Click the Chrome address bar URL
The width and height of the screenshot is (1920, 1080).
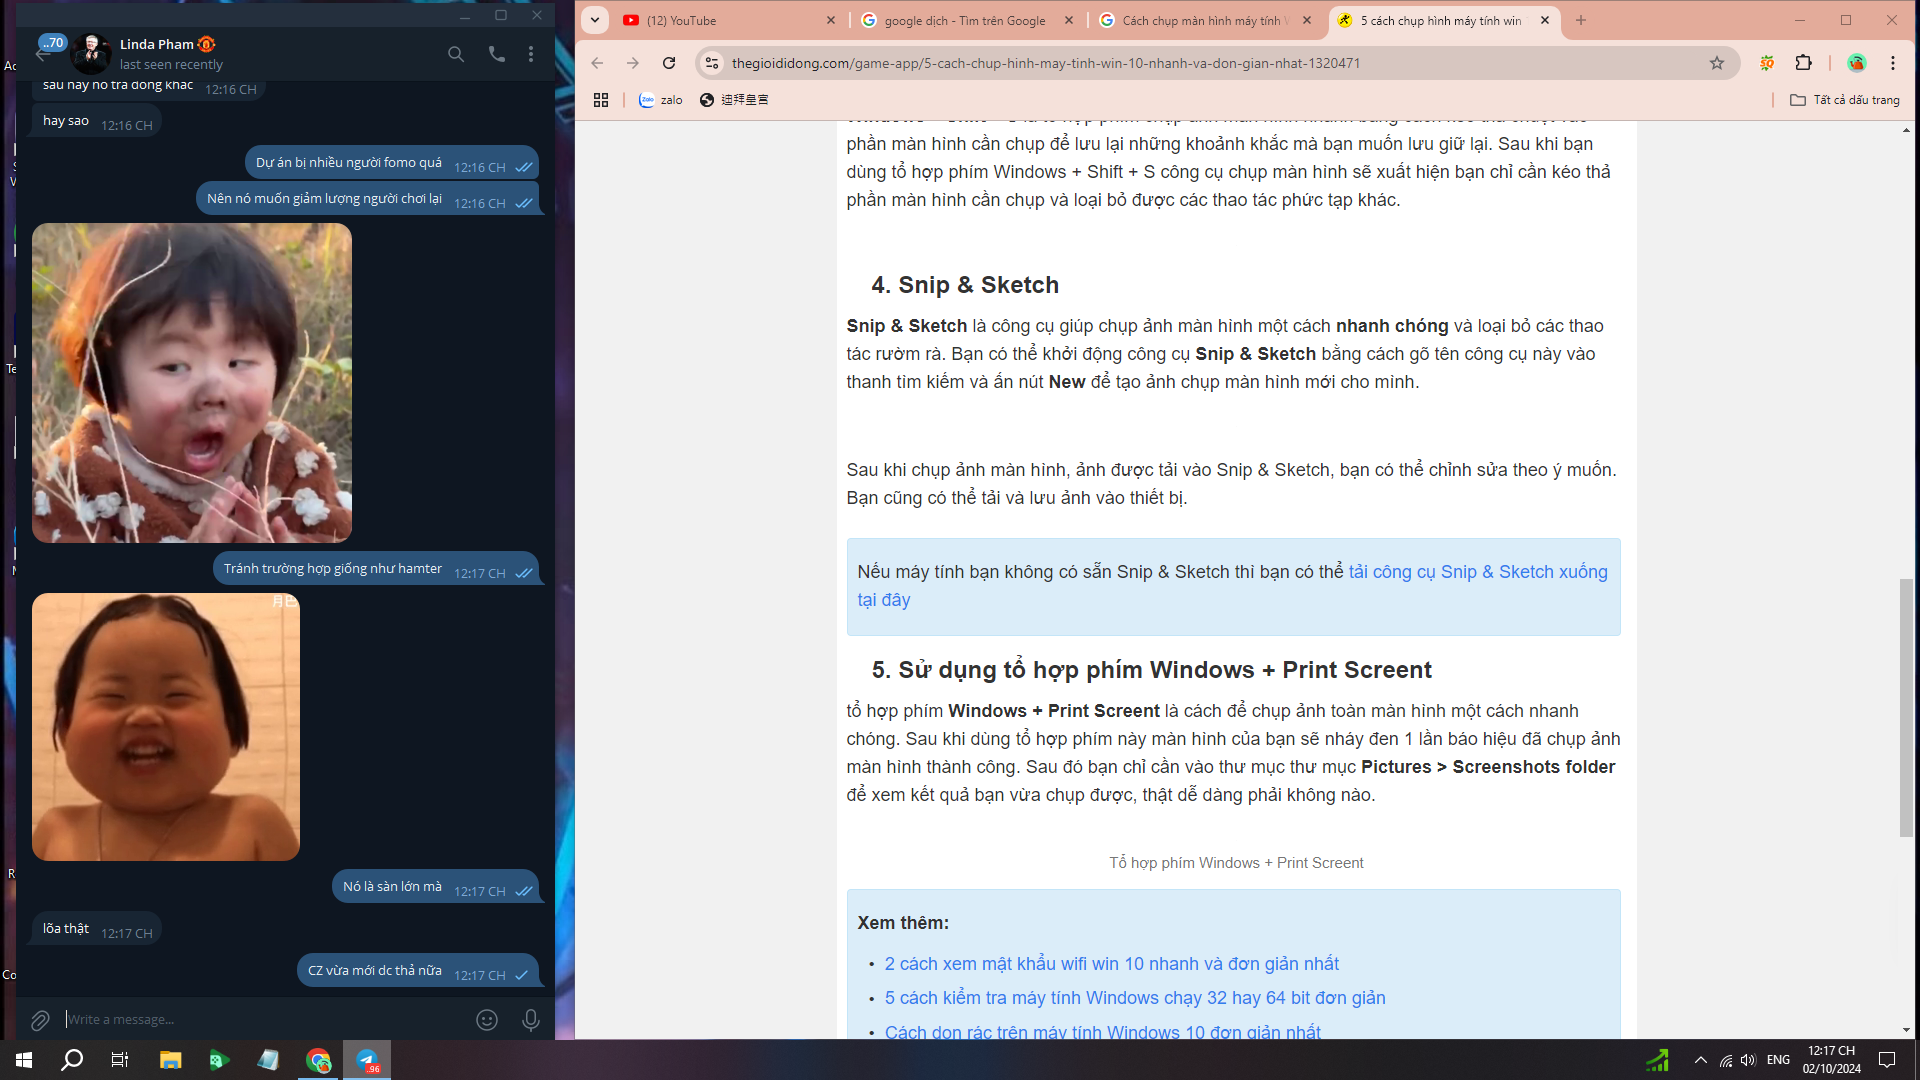click(x=1045, y=63)
